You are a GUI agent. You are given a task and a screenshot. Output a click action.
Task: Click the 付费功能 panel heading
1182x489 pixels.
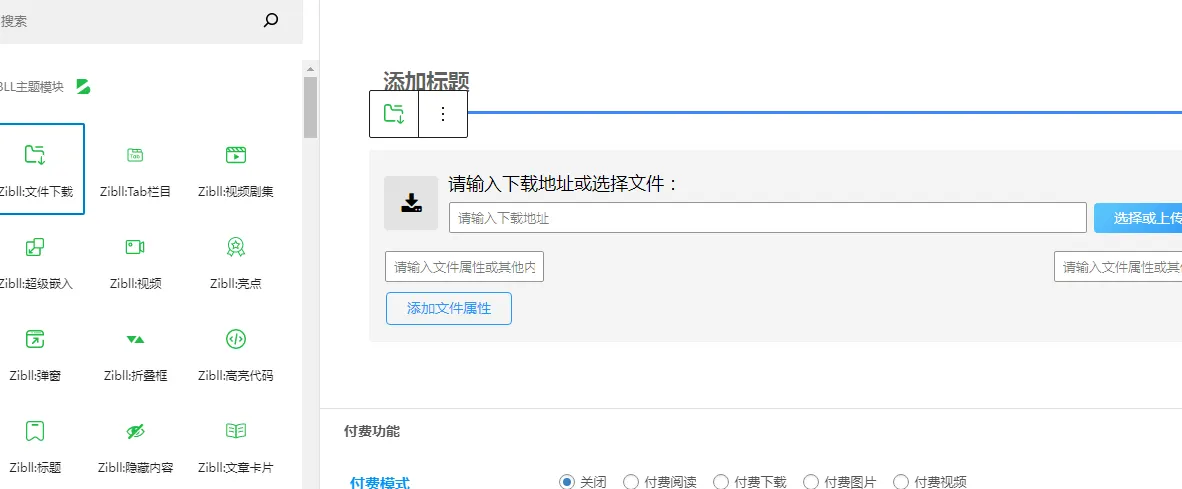pyautogui.click(x=372, y=432)
